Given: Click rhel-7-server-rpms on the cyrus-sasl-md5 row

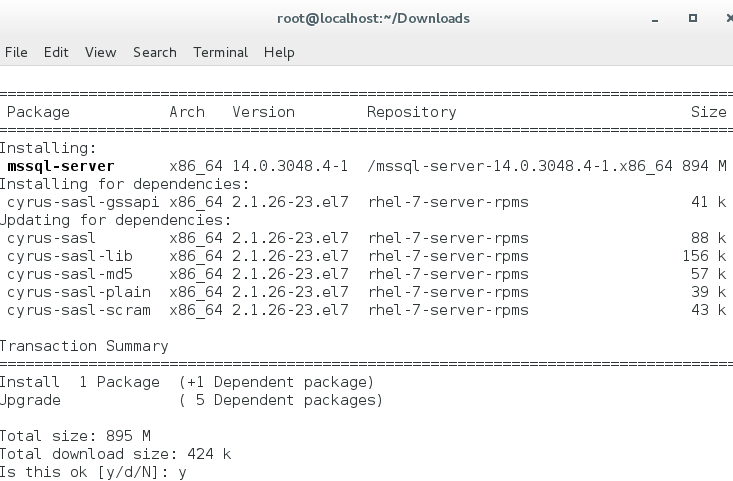Looking at the screenshot, I should (448, 274).
